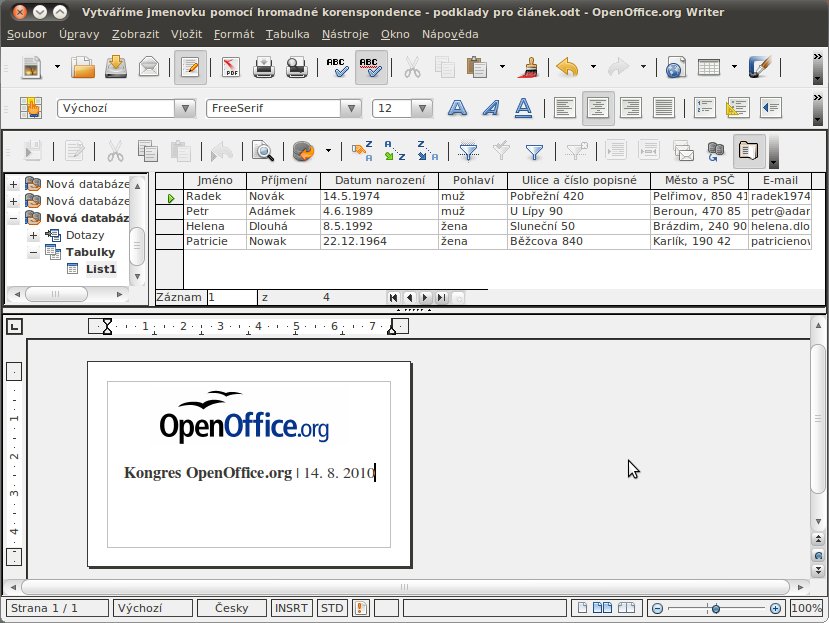This screenshot has height=623, width=829.
Task: Collapse the Tabulky tree node
Action: coord(33,252)
